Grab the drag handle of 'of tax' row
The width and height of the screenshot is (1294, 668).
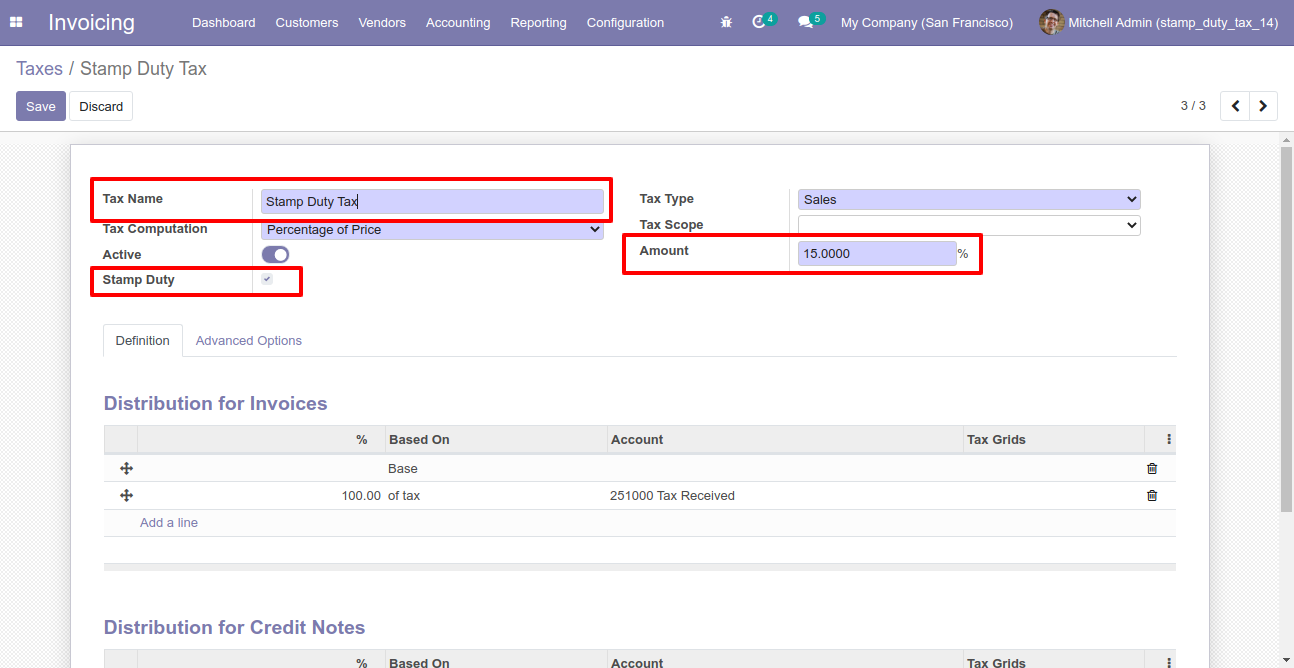(127, 495)
